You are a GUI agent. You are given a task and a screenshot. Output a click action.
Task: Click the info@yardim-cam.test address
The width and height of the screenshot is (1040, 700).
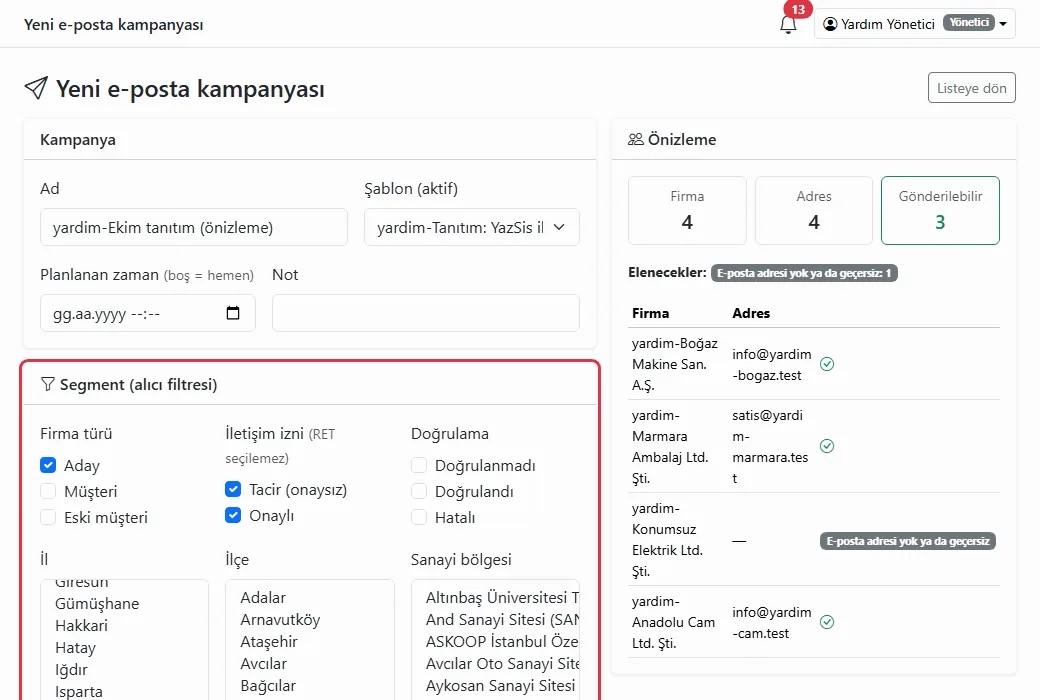coord(771,622)
